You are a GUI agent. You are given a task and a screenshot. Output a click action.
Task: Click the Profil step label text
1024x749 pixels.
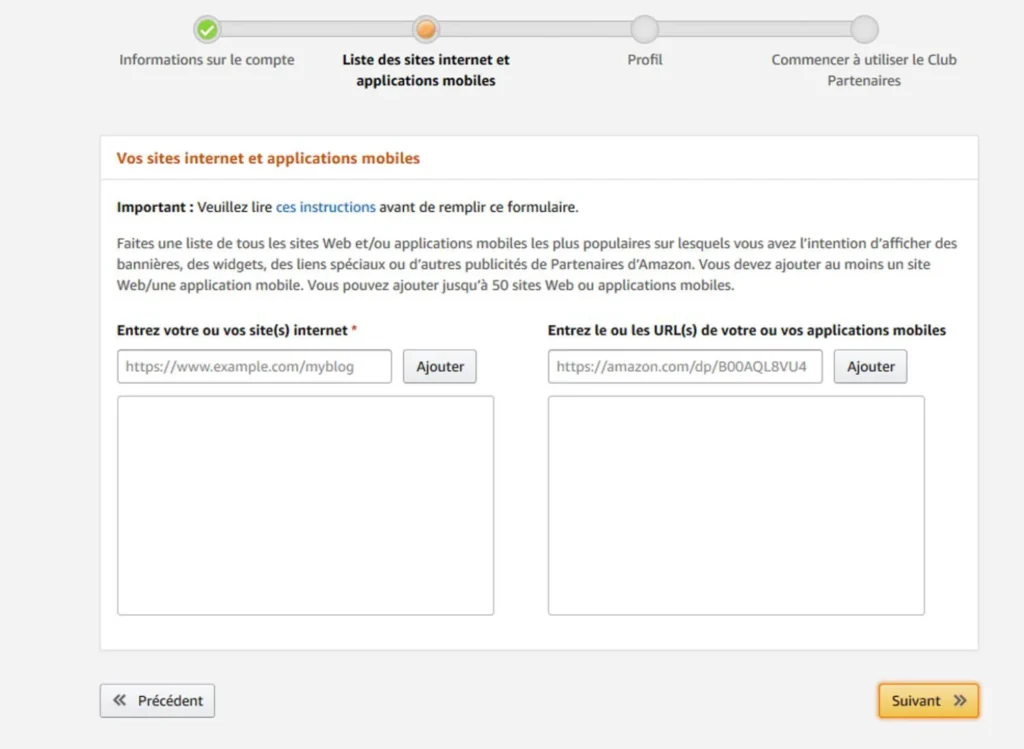645,59
